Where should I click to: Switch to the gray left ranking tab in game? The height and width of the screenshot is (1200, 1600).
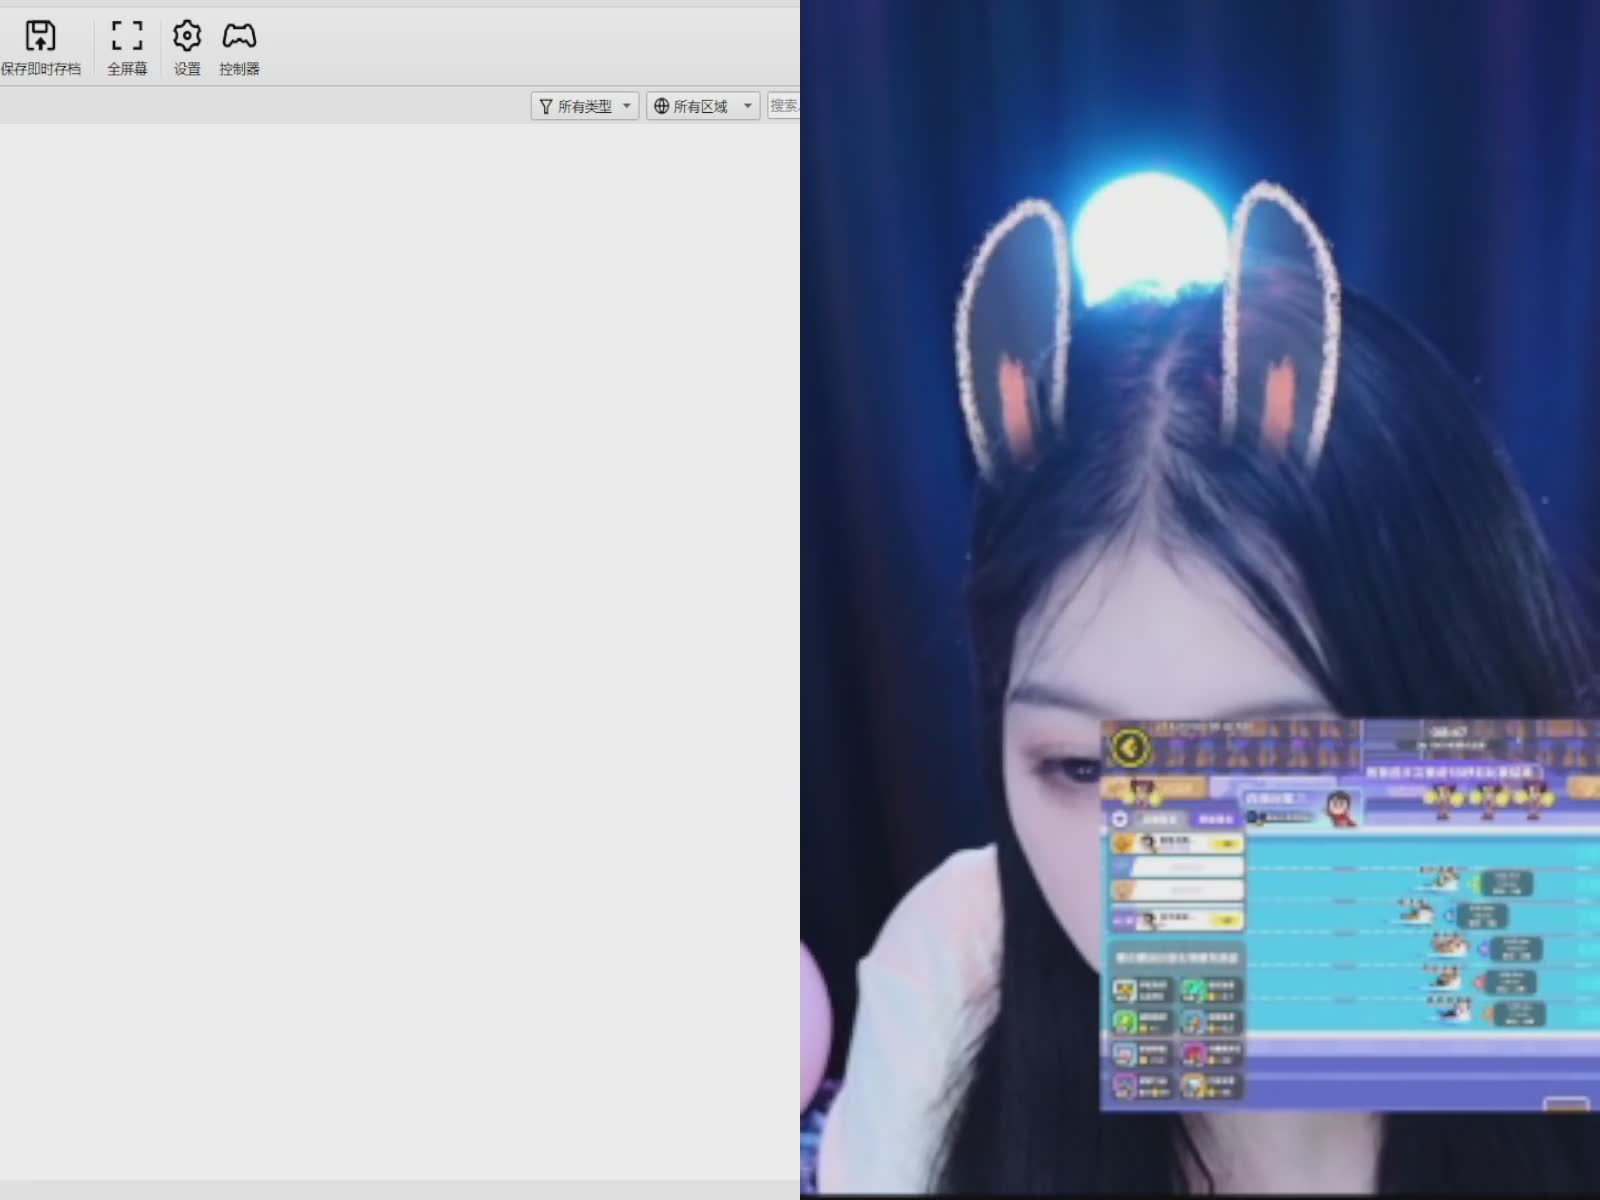tap(1159, 819)
